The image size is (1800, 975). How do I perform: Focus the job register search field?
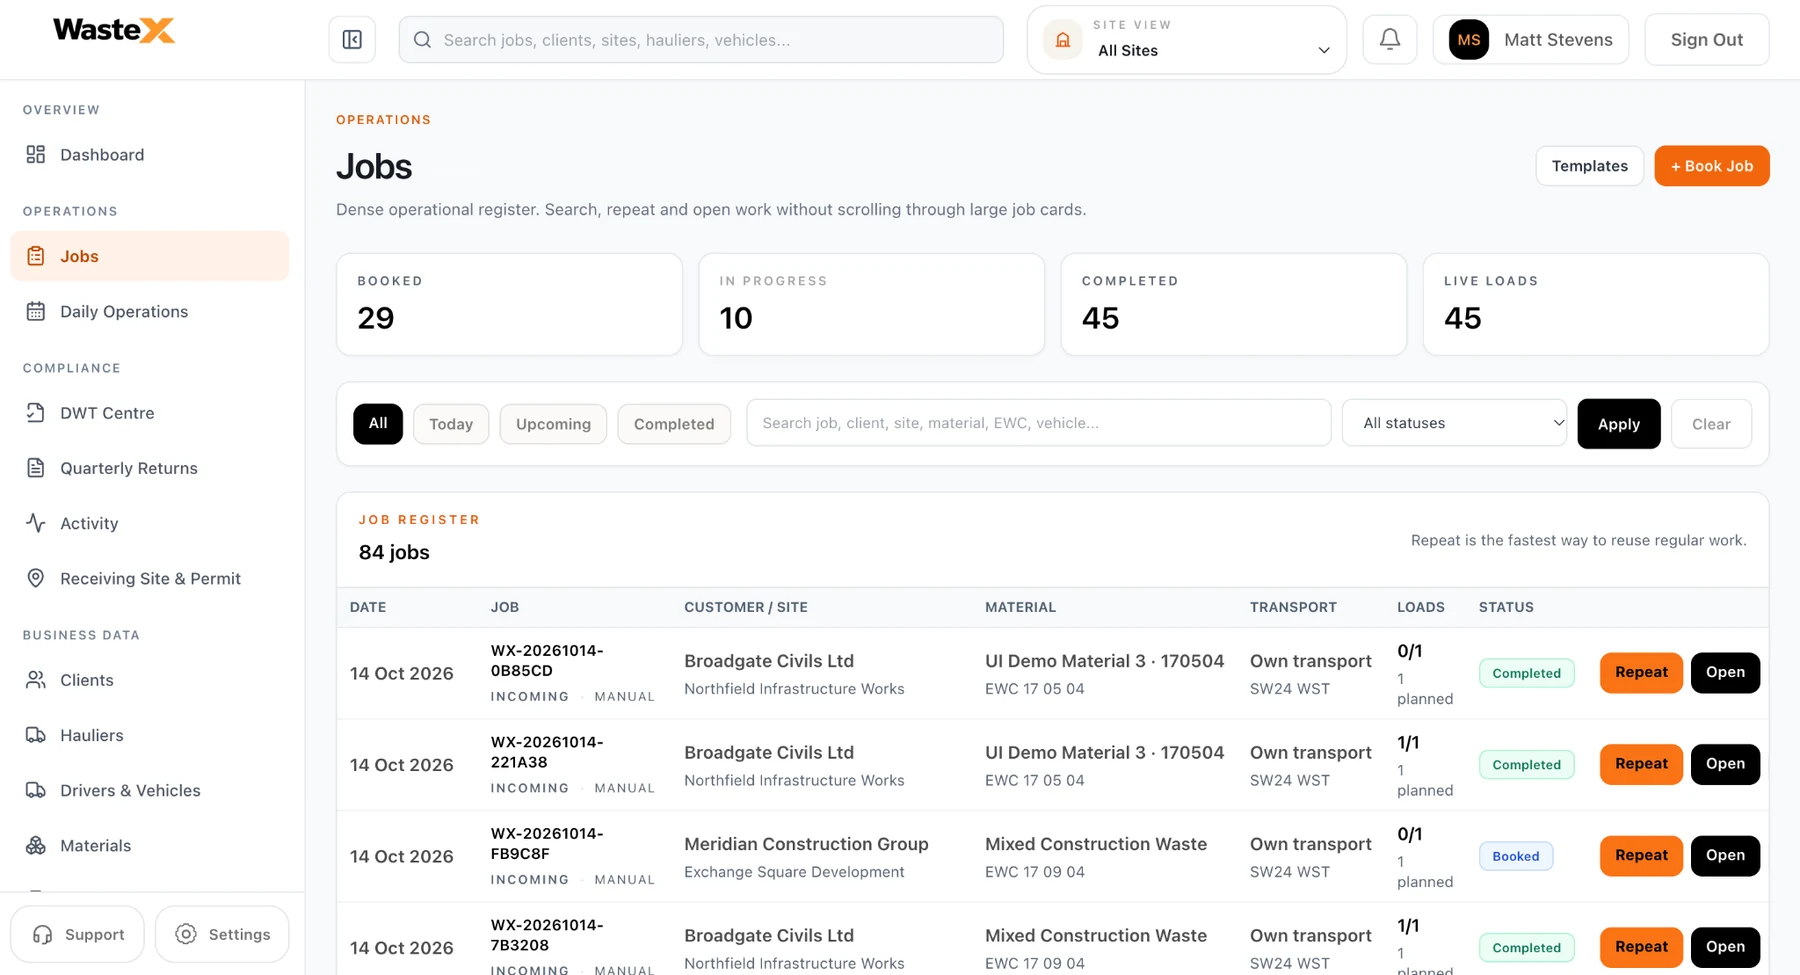click(1038, 423)
